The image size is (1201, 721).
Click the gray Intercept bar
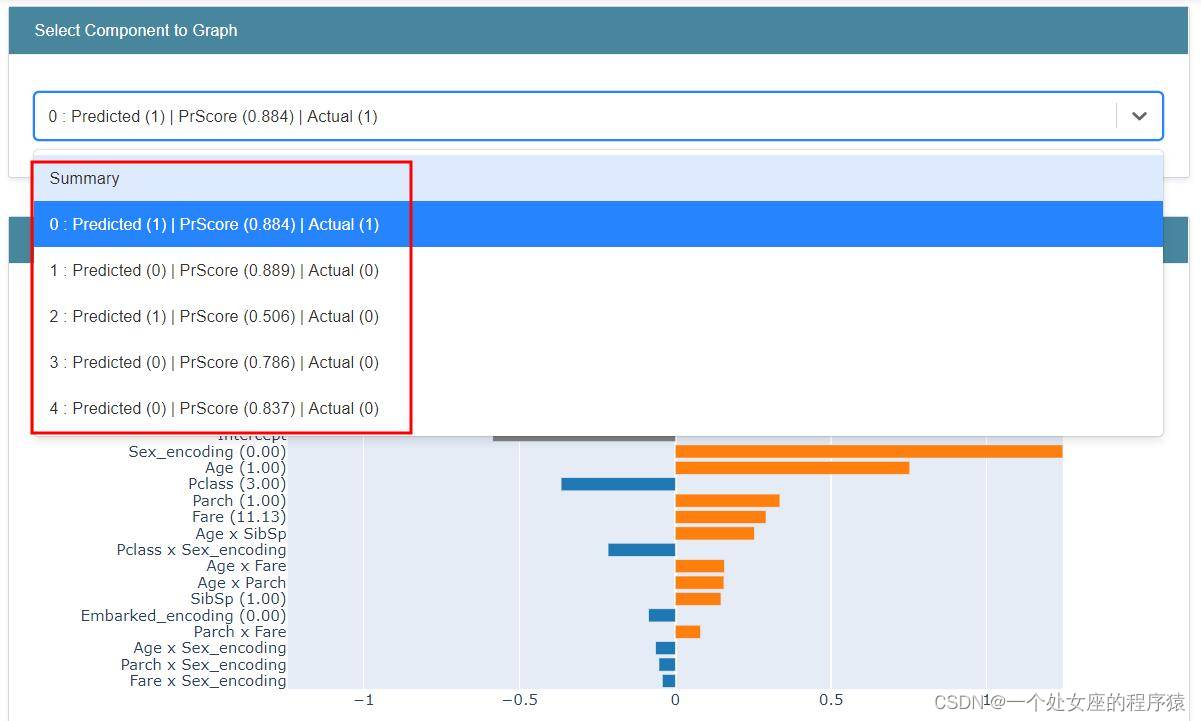point(584,437)
